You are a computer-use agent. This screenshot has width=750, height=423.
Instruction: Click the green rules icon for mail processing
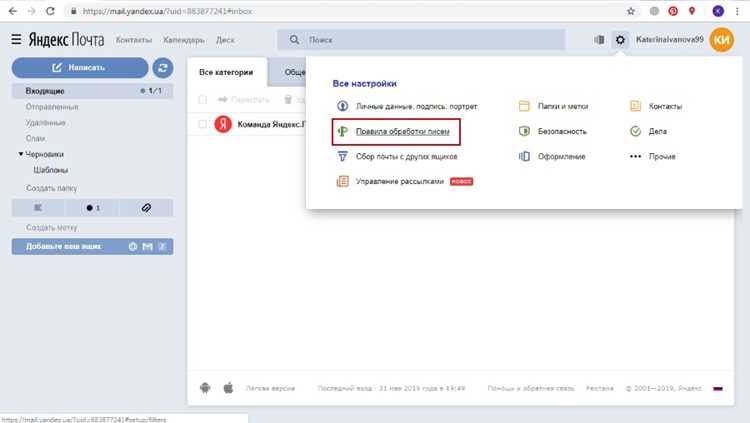pyautogui.click(x=342, y=131)
